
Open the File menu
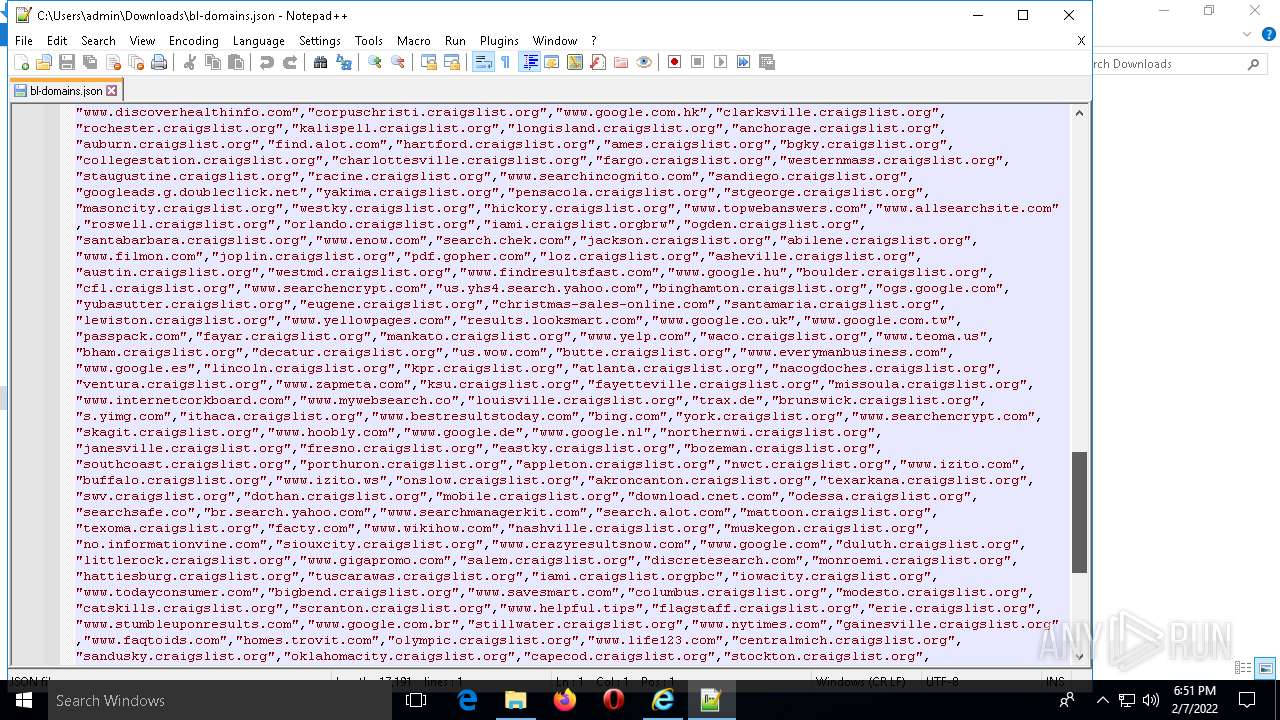click(x=24, y=41)
